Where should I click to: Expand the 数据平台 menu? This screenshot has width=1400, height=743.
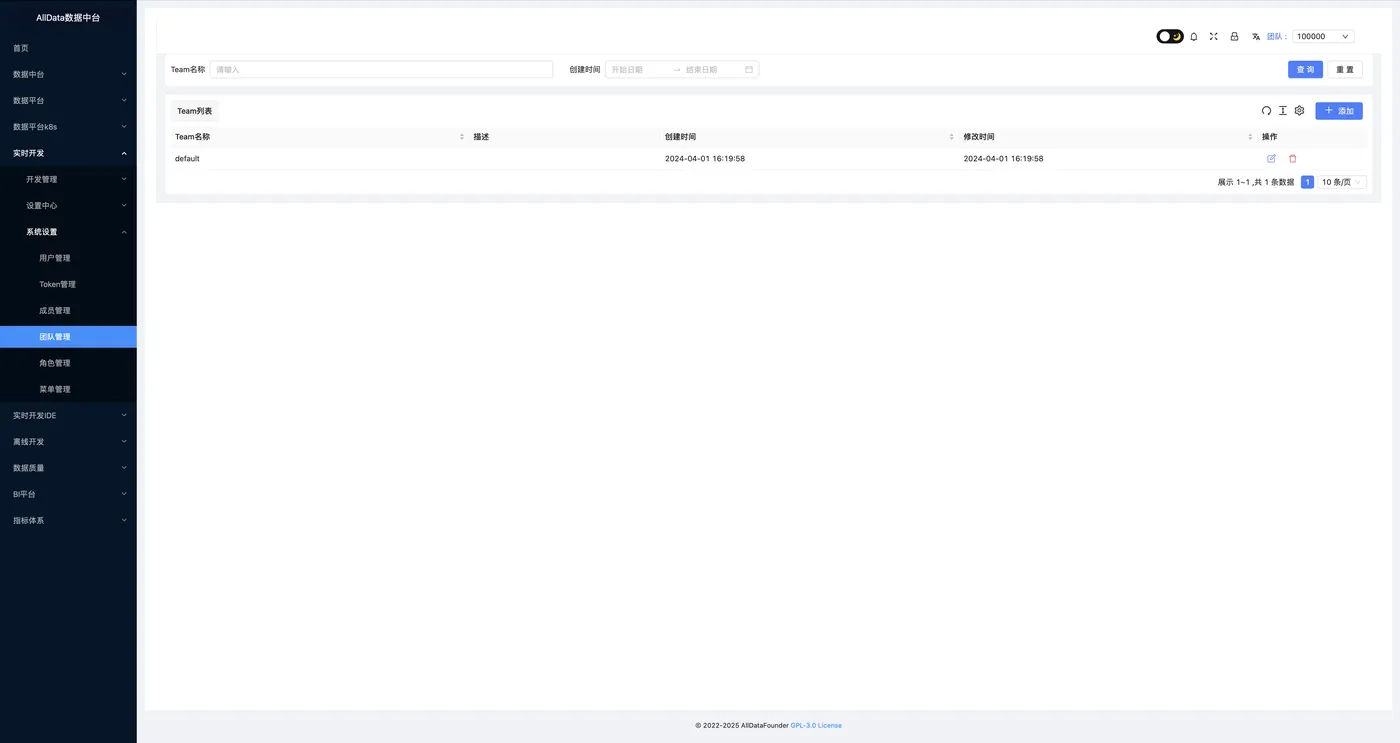point(68,100)
